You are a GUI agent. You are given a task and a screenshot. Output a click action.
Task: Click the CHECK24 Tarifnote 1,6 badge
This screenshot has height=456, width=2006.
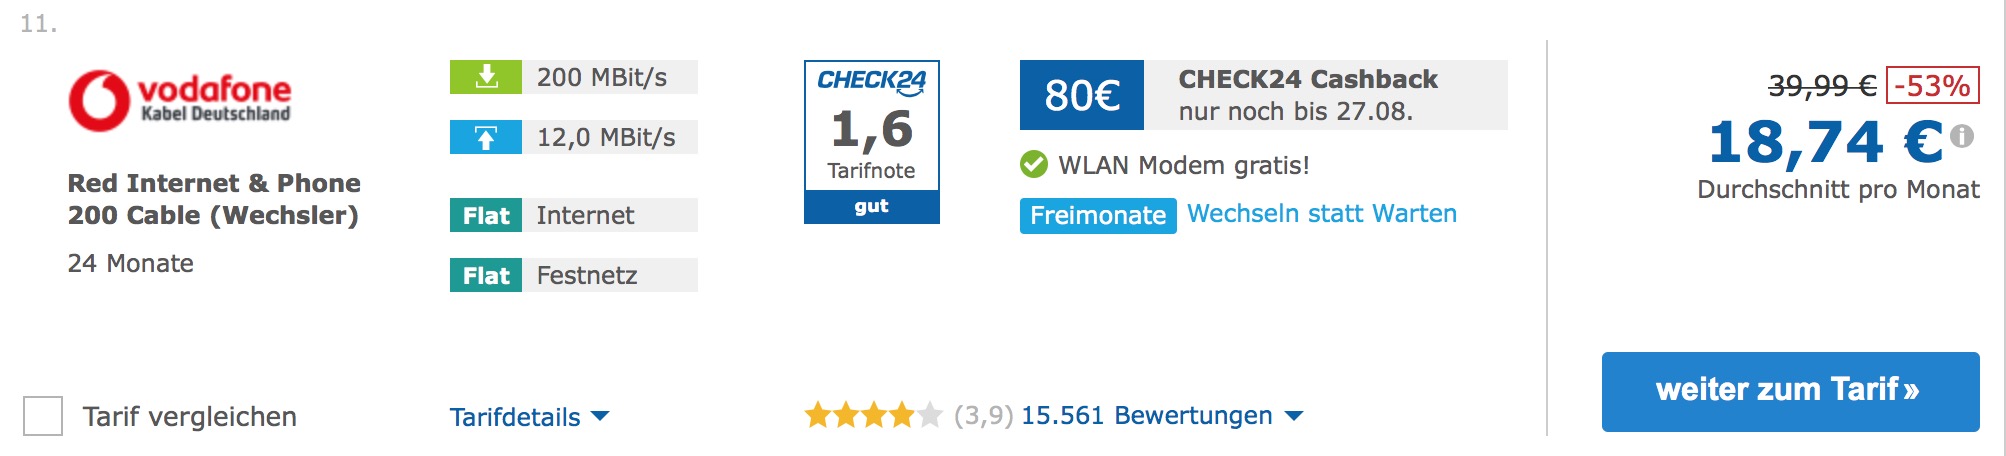pyautogui.click(x=872, y=141)
